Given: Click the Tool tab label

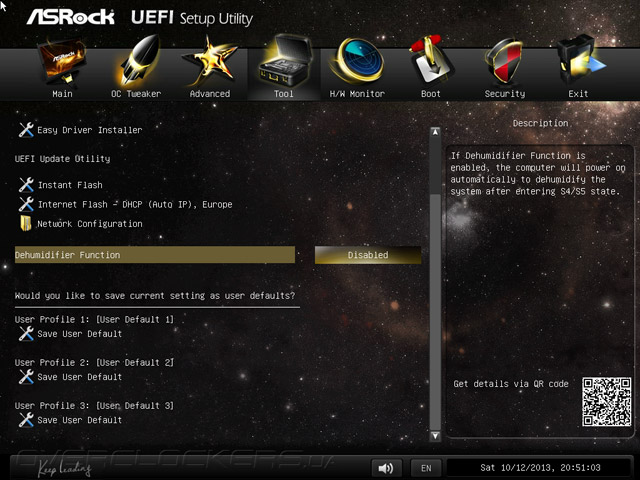Looking at the screenshot, I should point(284,94).
